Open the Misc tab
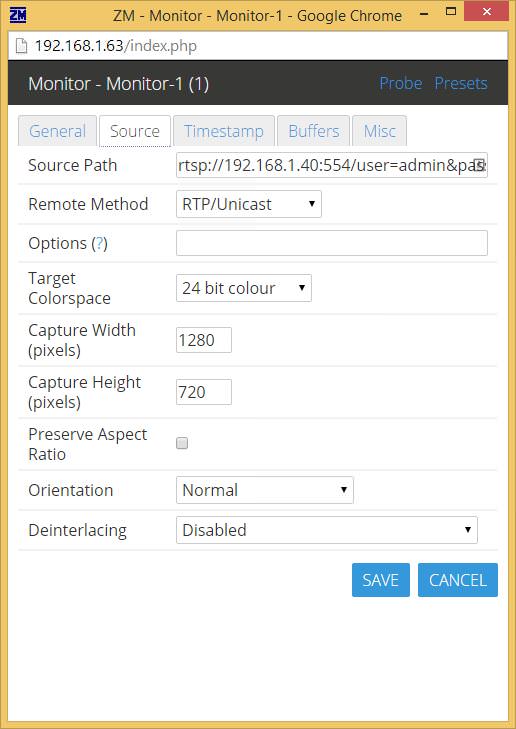This screenshot has width=516, height=729. (379, 131)
